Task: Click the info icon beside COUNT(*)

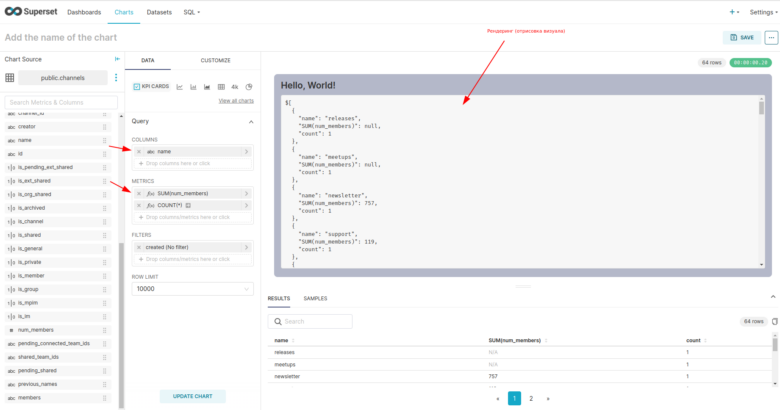Action: click(188, 205)
